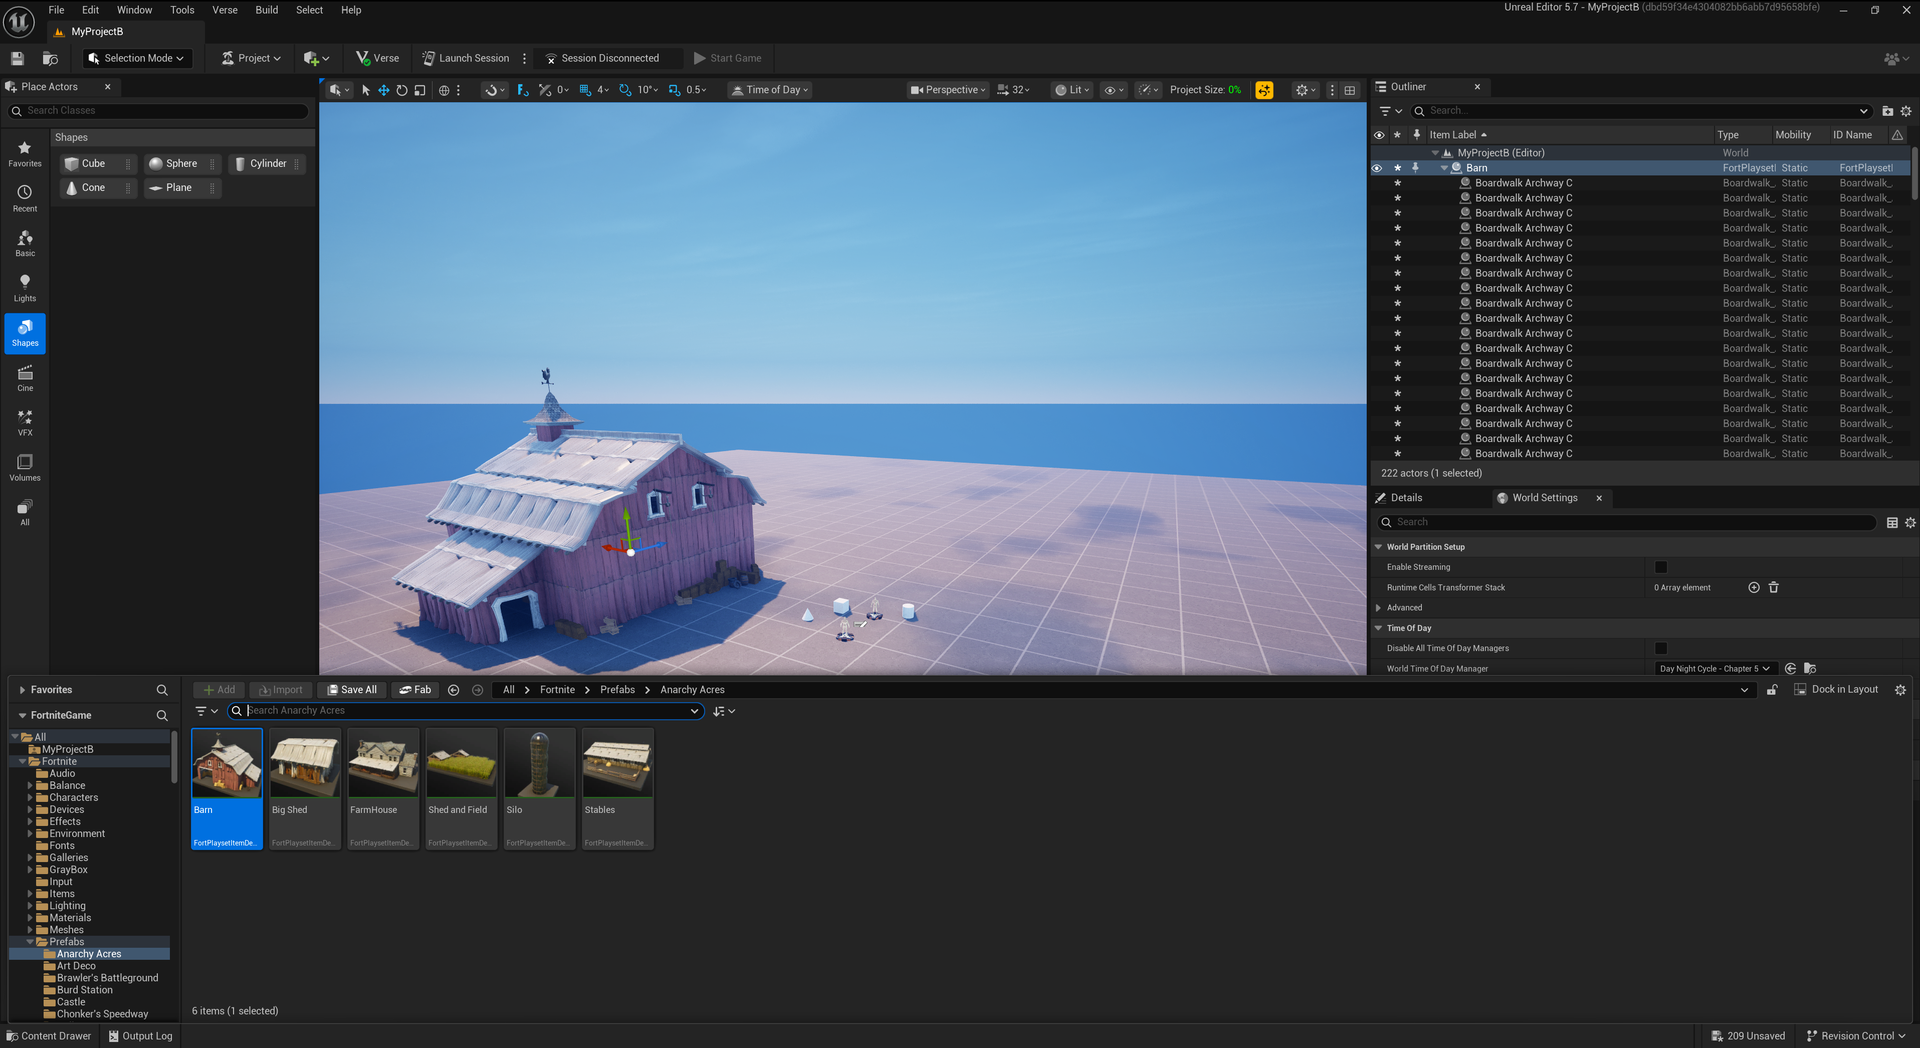Open the Build menu
The height and width of the screenshot is (1048, 1920).
tap(266, 10)
